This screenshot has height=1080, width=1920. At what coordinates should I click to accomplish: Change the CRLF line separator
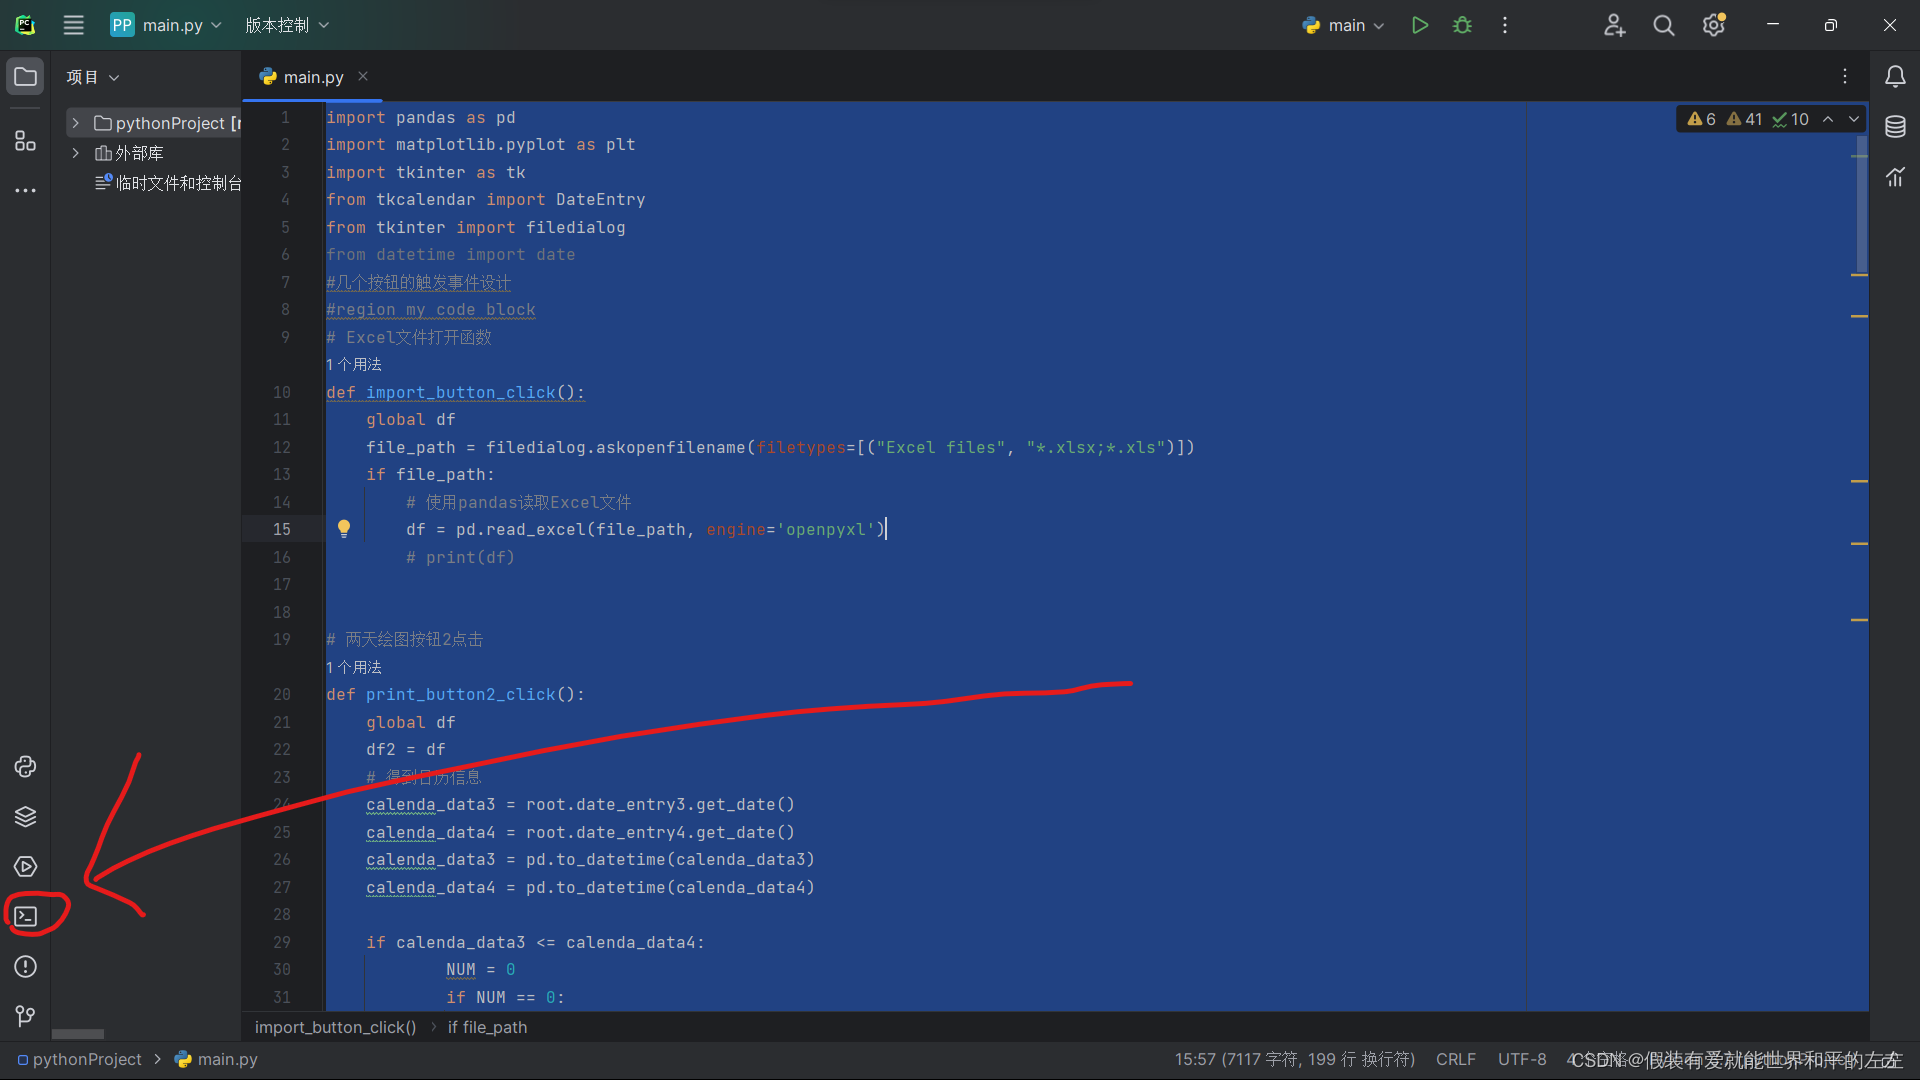[x=1455, y=1059]
